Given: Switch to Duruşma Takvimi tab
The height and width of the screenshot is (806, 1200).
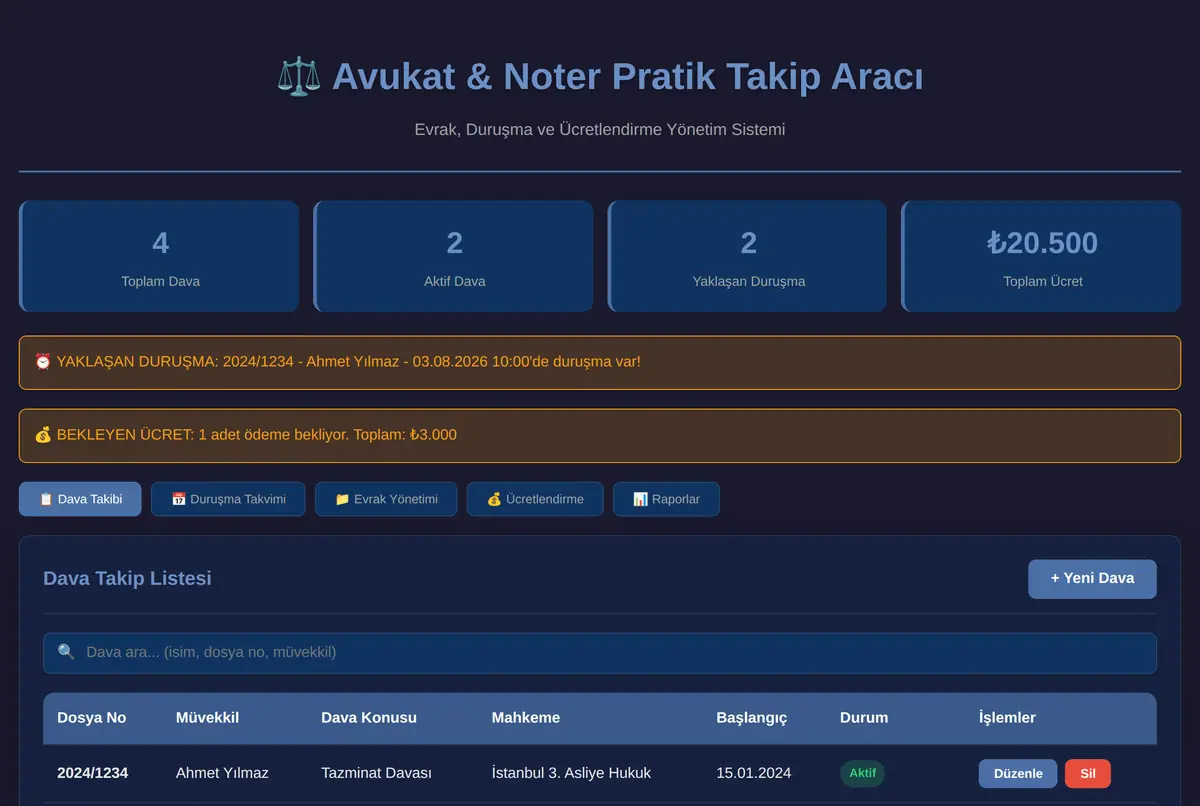Looking at the screenshot, I should (x=228, y=499).
